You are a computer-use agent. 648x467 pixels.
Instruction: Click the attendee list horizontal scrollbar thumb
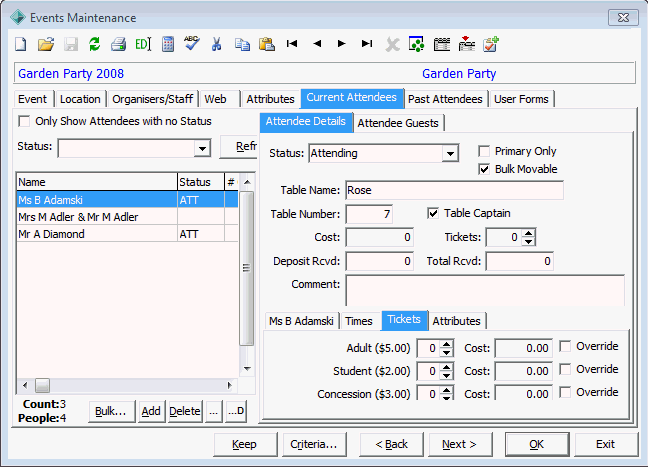pos(42,386)
